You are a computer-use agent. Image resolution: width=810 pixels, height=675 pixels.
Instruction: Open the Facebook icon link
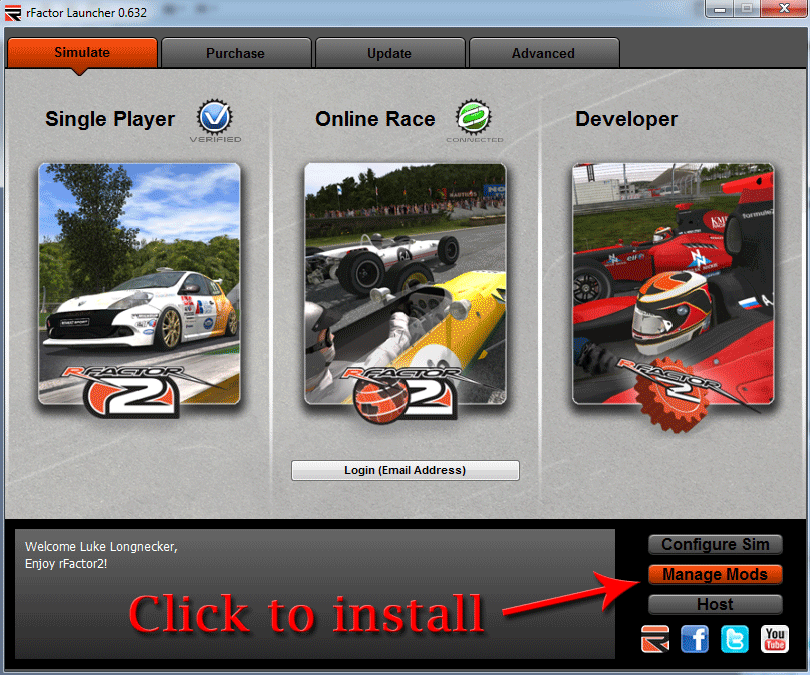point(695,639)
